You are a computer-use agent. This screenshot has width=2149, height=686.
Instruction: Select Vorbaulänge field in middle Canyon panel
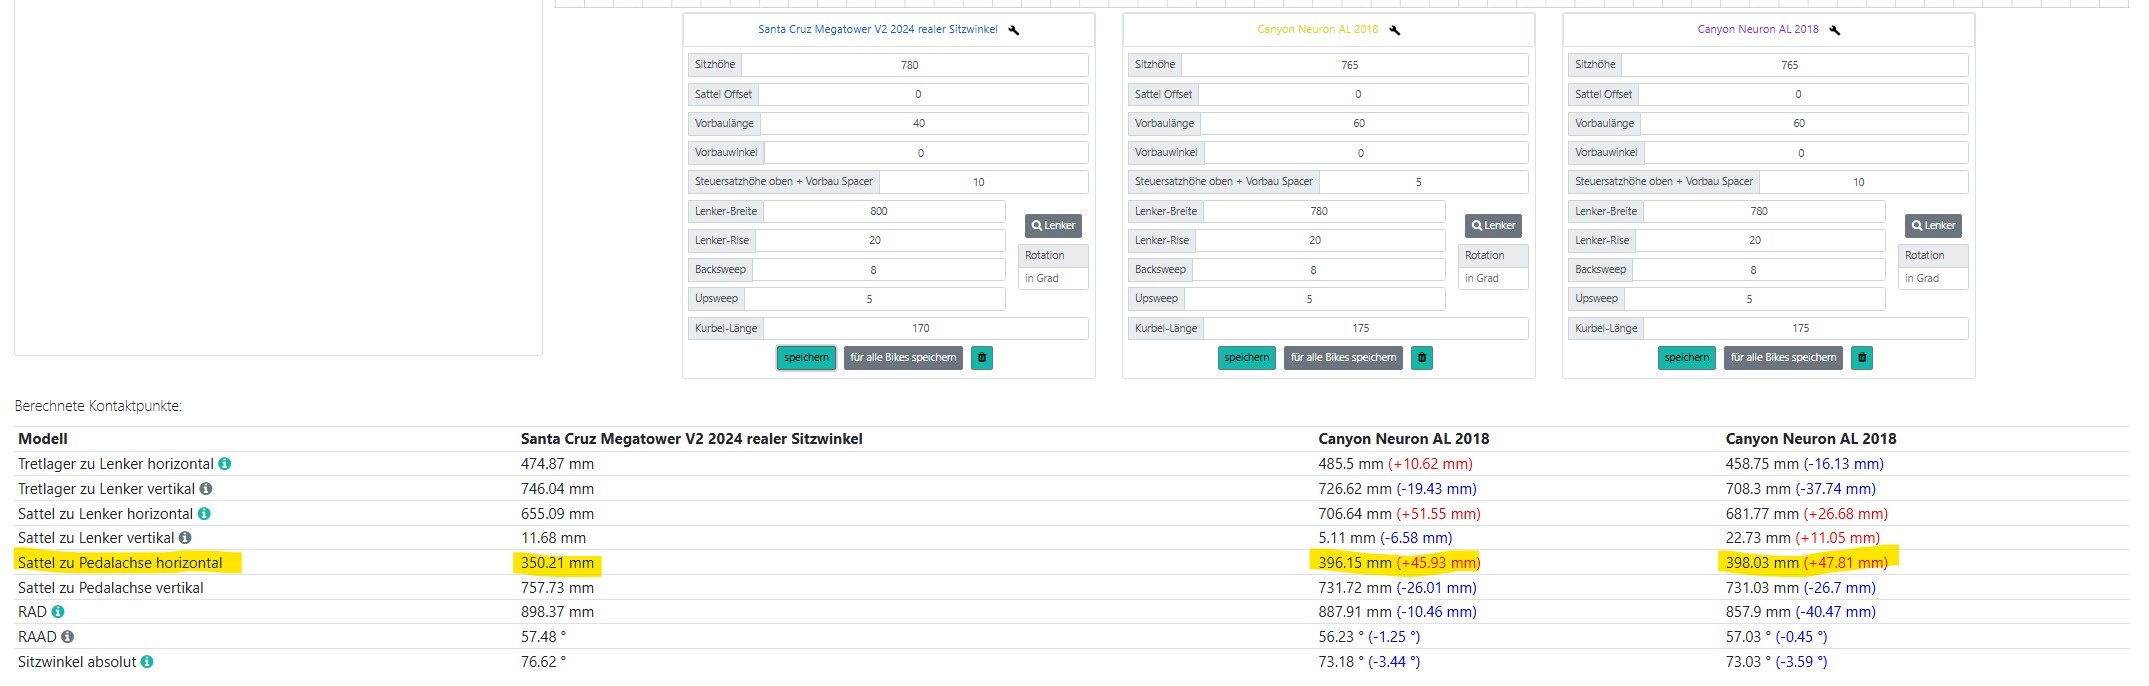point(1363,124)
